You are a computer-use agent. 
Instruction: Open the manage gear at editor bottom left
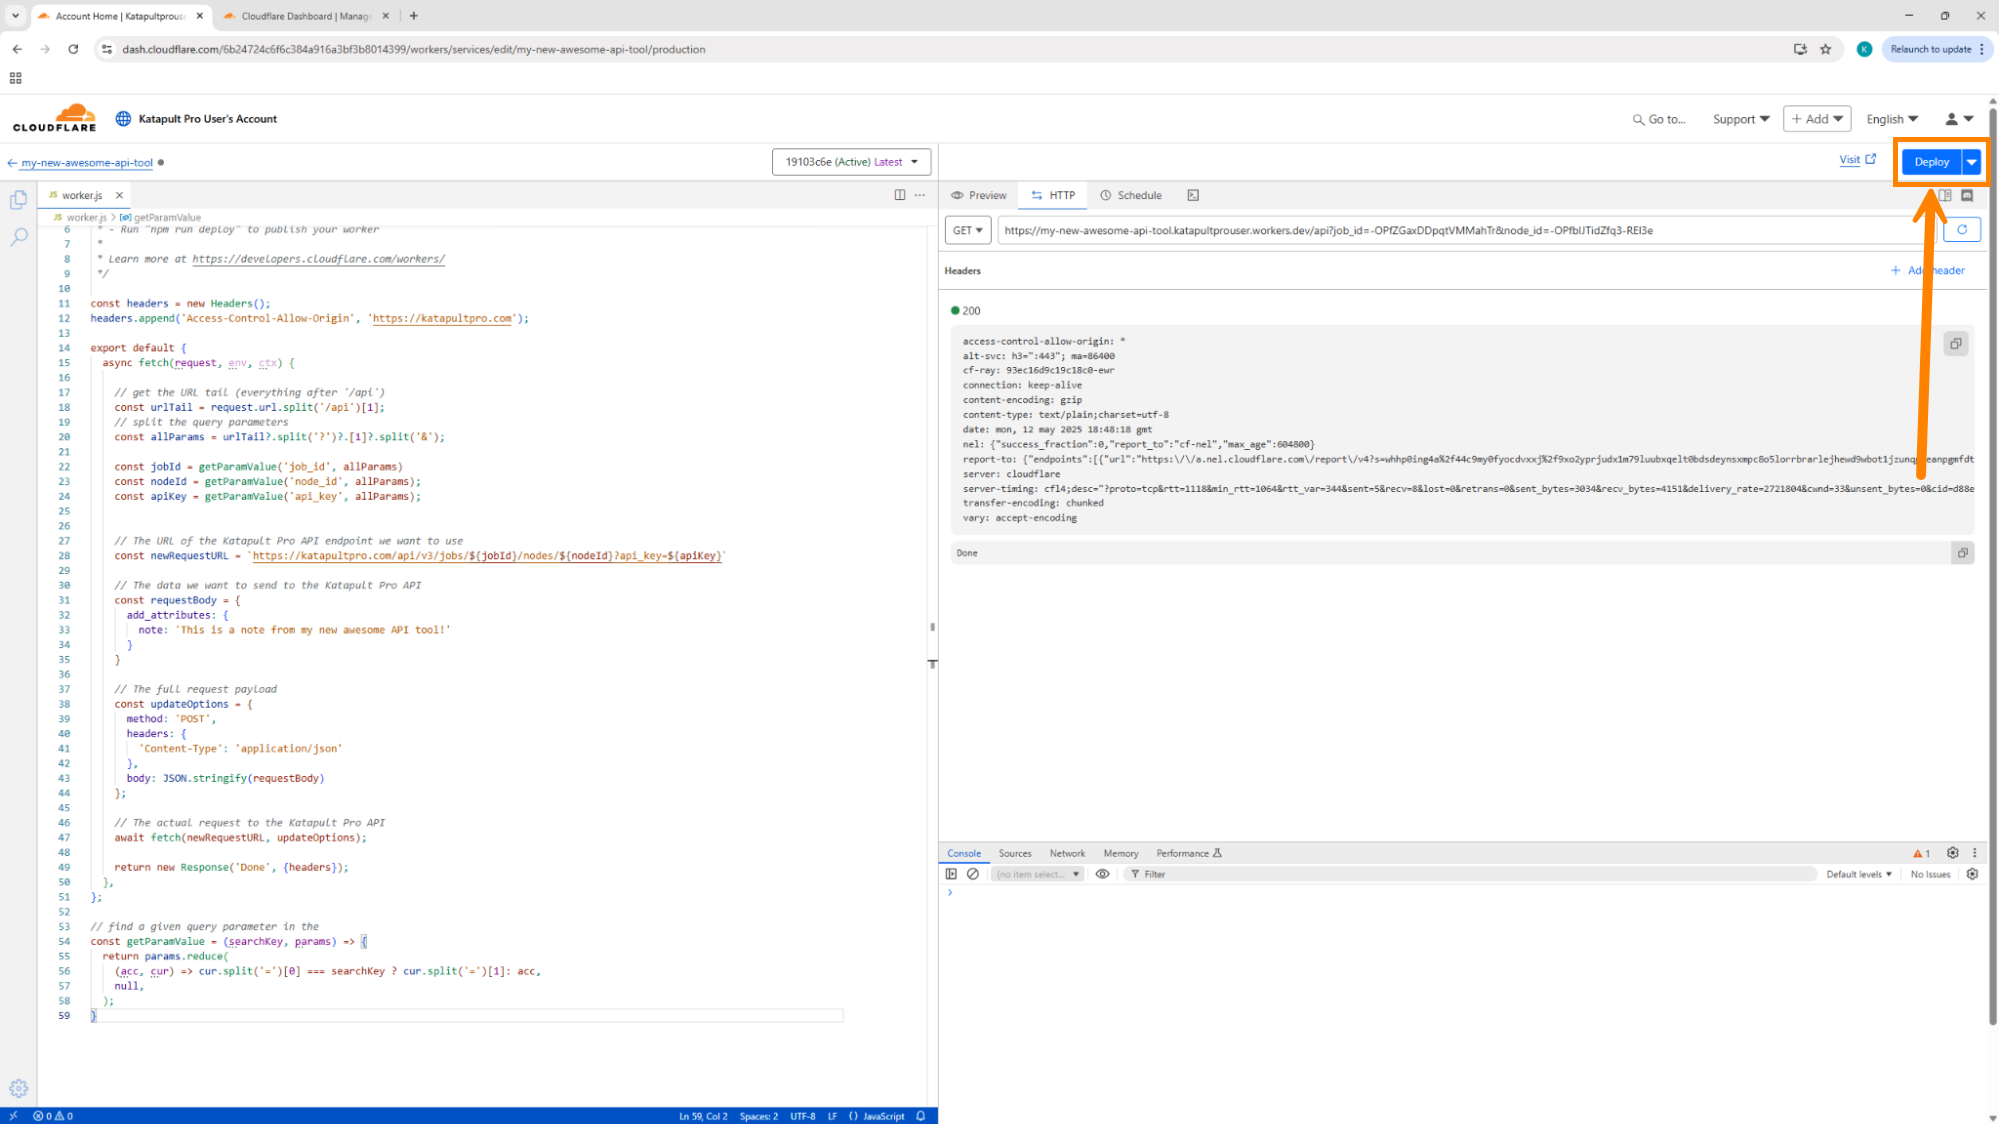click(x=18, y=1088)
